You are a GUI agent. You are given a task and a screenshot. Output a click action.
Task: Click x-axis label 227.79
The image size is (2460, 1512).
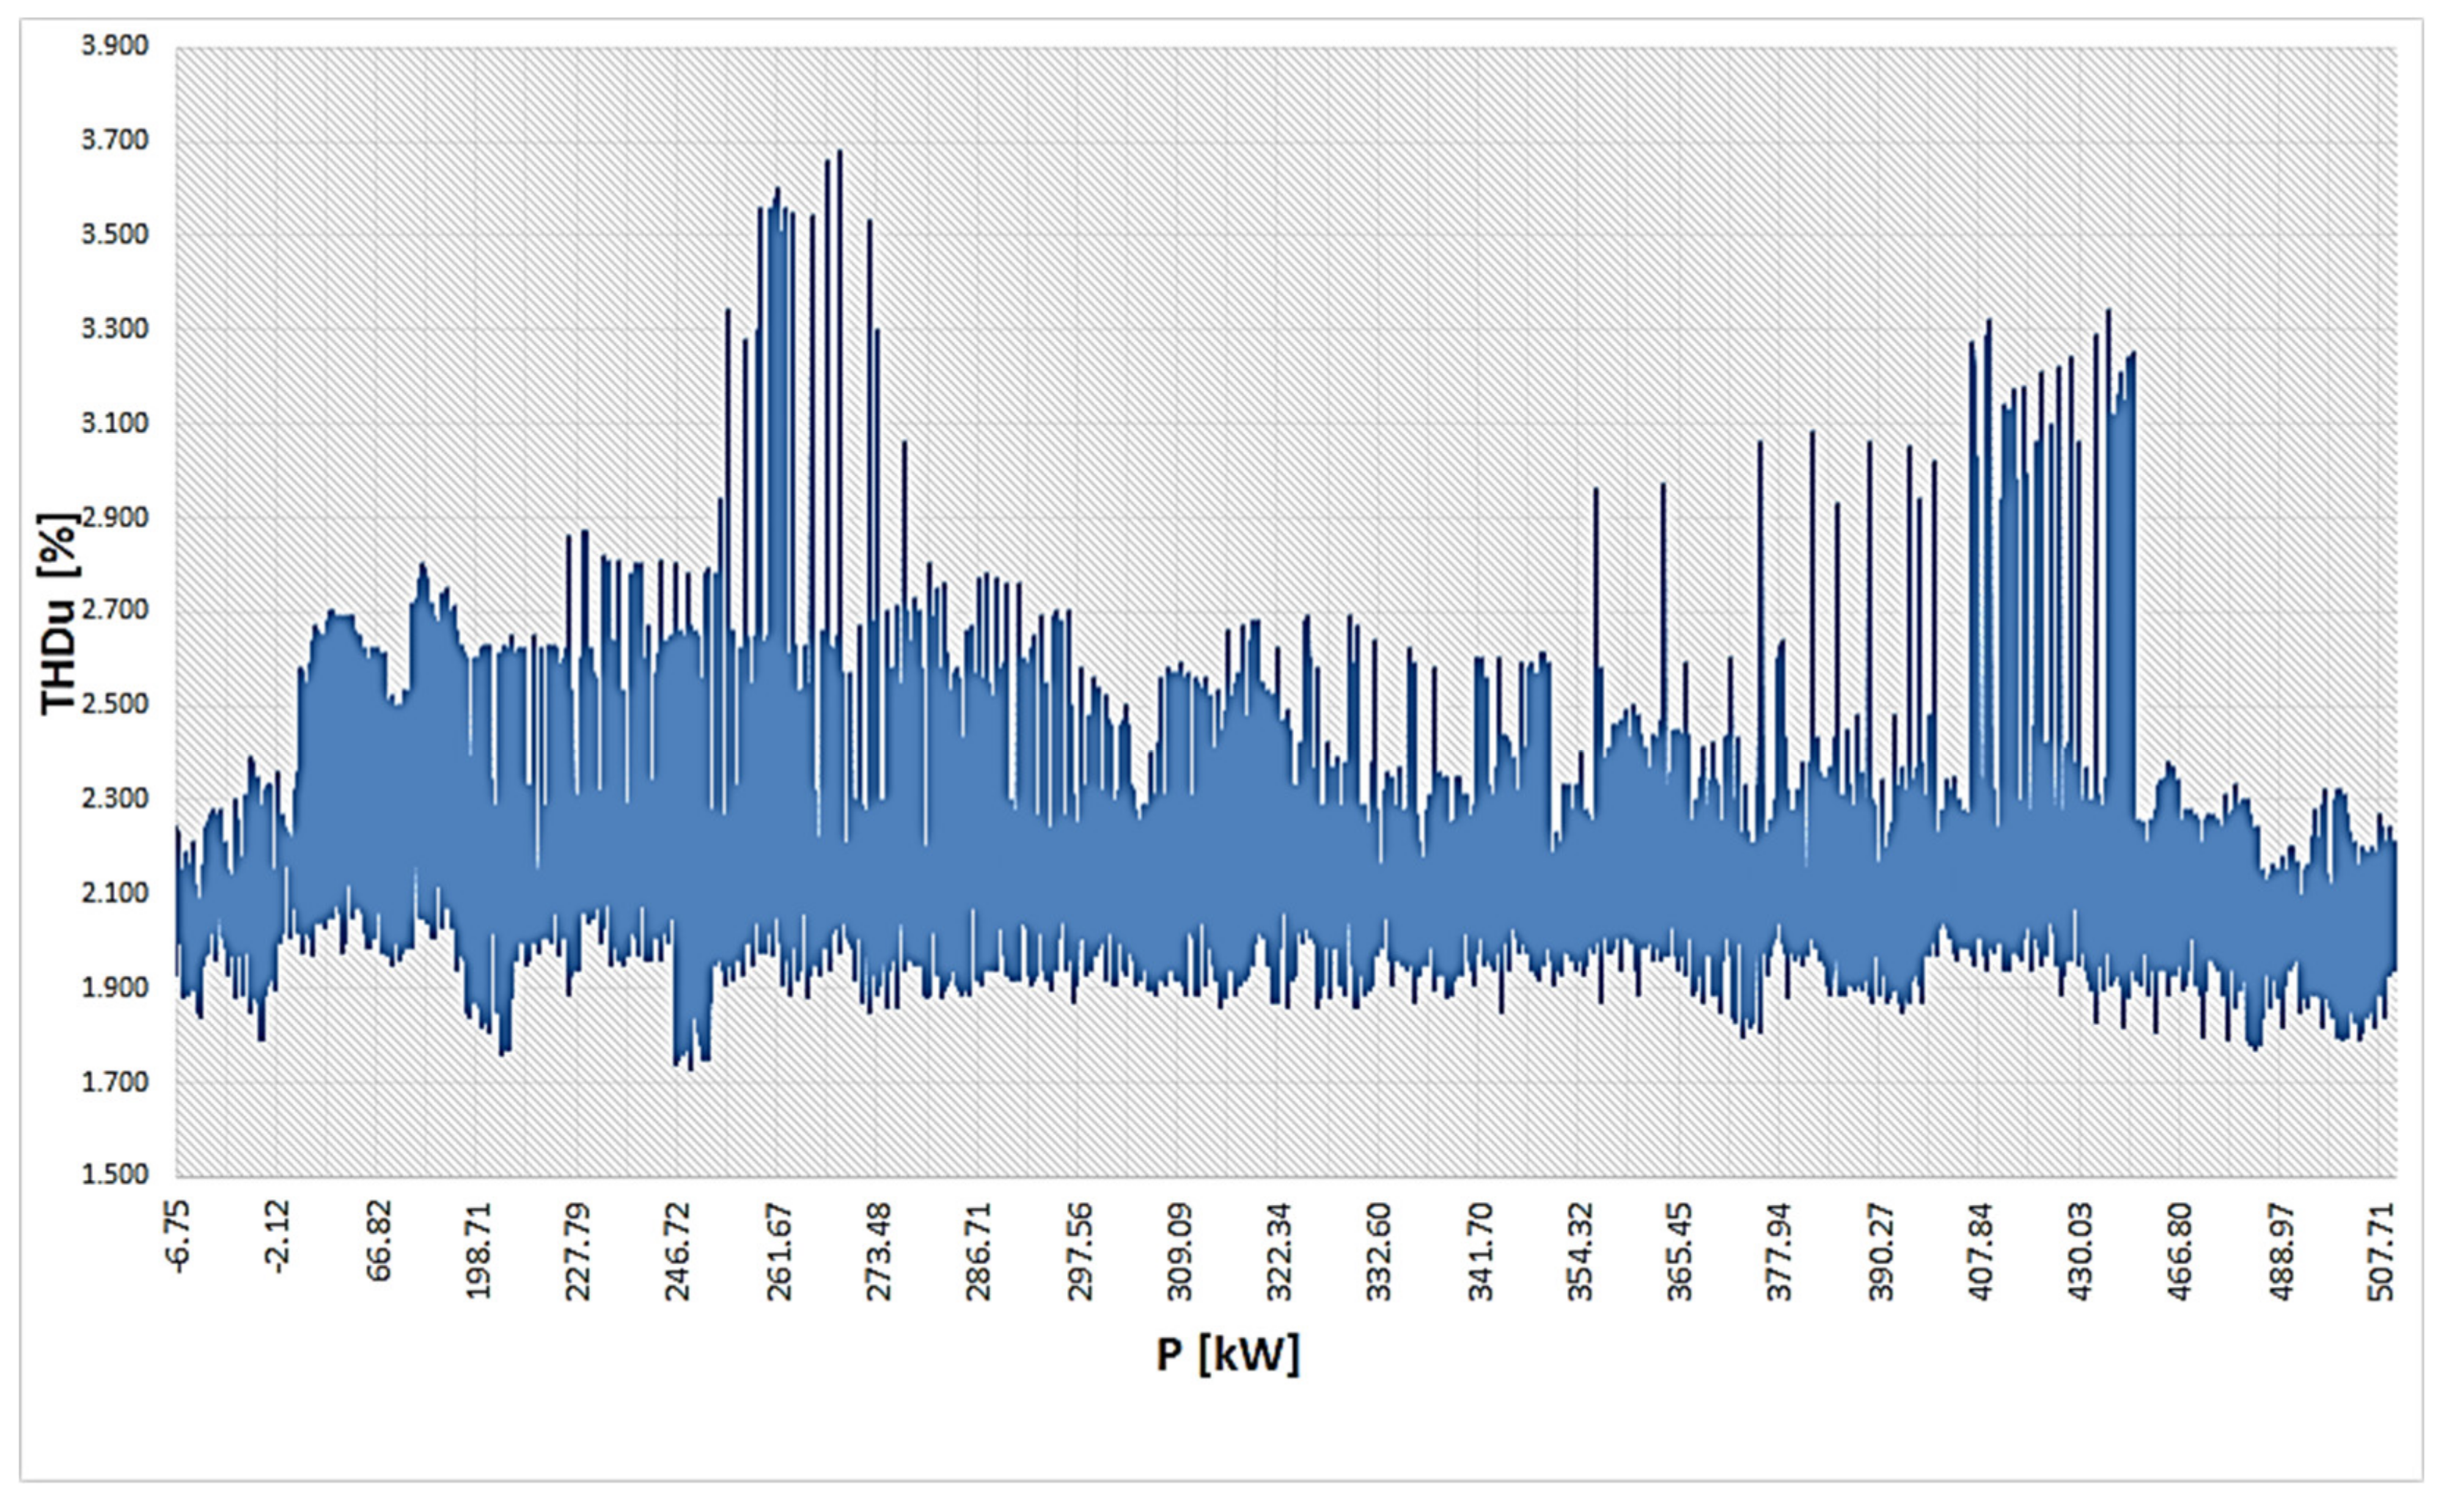[x=578, y=1250]
